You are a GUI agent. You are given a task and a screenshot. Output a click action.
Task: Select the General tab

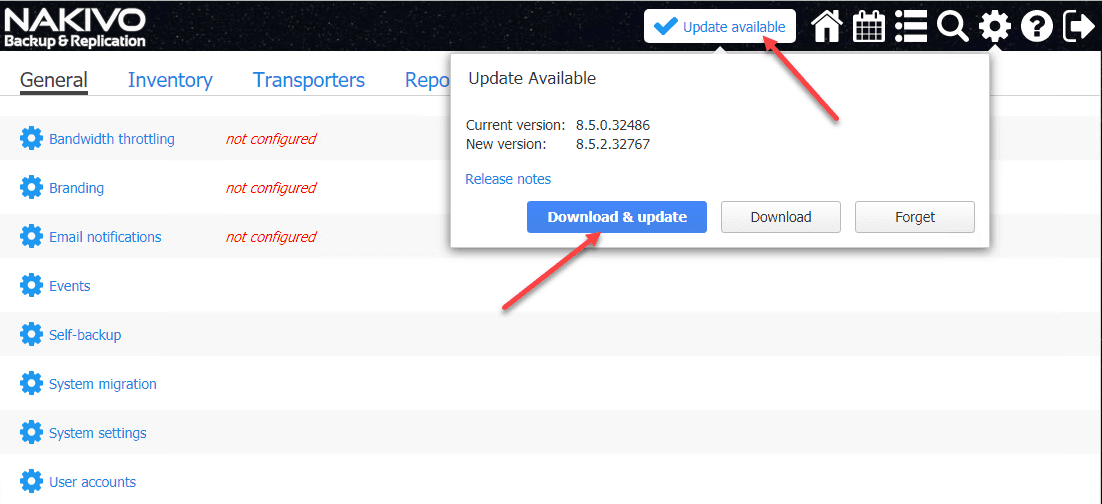pyautogui.click(x=53, y=80)
